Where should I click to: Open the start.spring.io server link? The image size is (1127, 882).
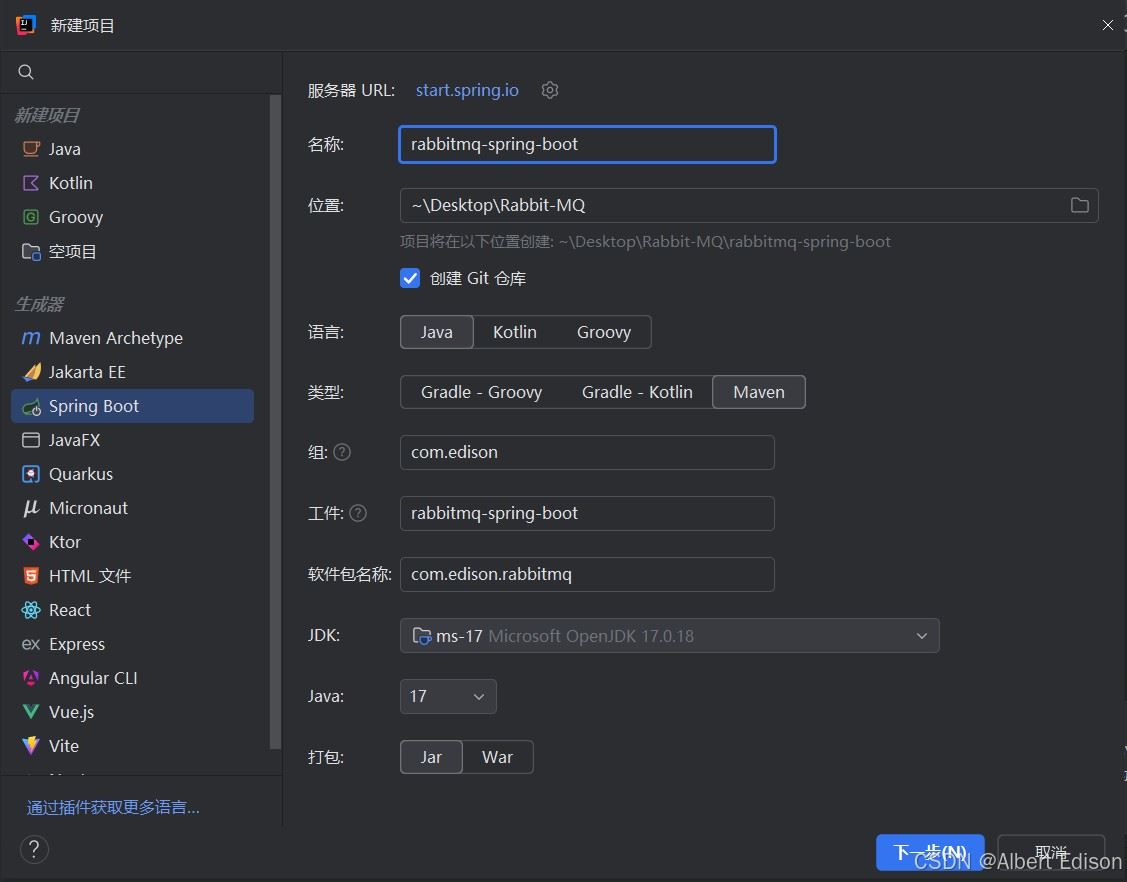coord(467,90)
